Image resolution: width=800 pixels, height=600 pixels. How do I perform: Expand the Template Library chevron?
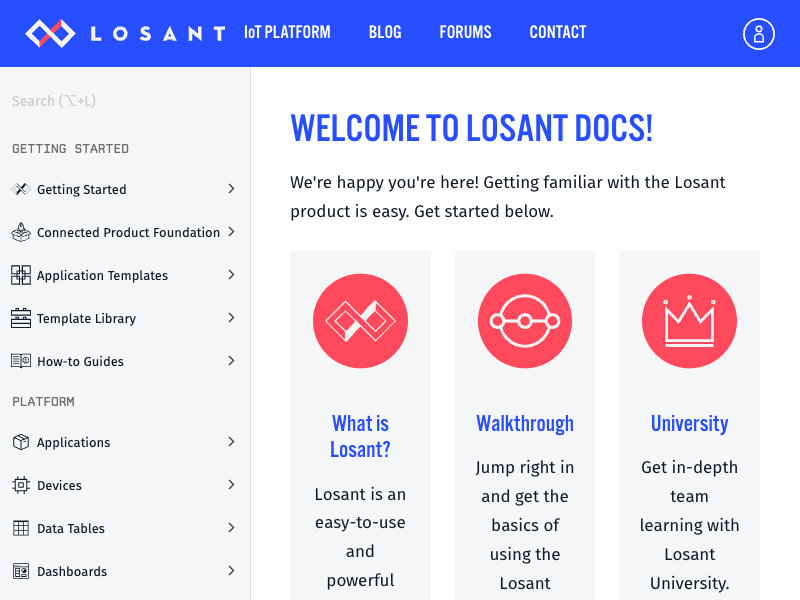click(x=231, y=317)
